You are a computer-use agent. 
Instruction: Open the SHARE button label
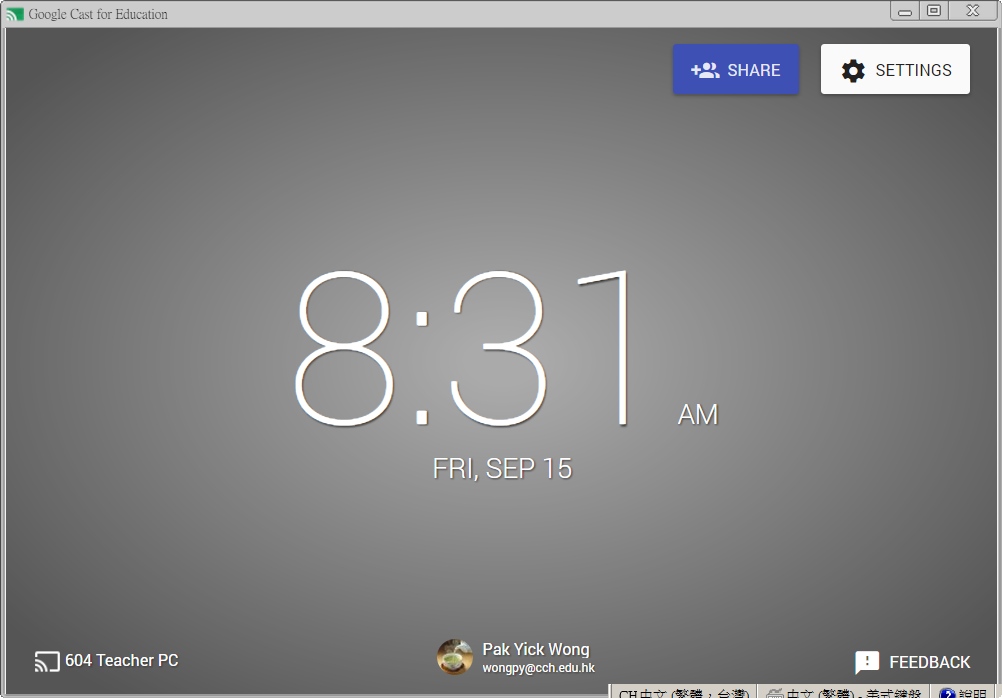tap(754, 70)
